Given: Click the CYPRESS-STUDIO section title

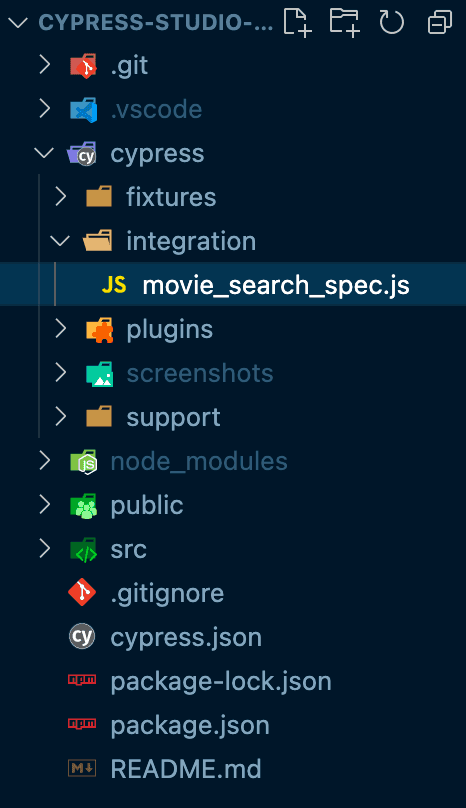Looking at the screenshot, I should click(156, 23).
